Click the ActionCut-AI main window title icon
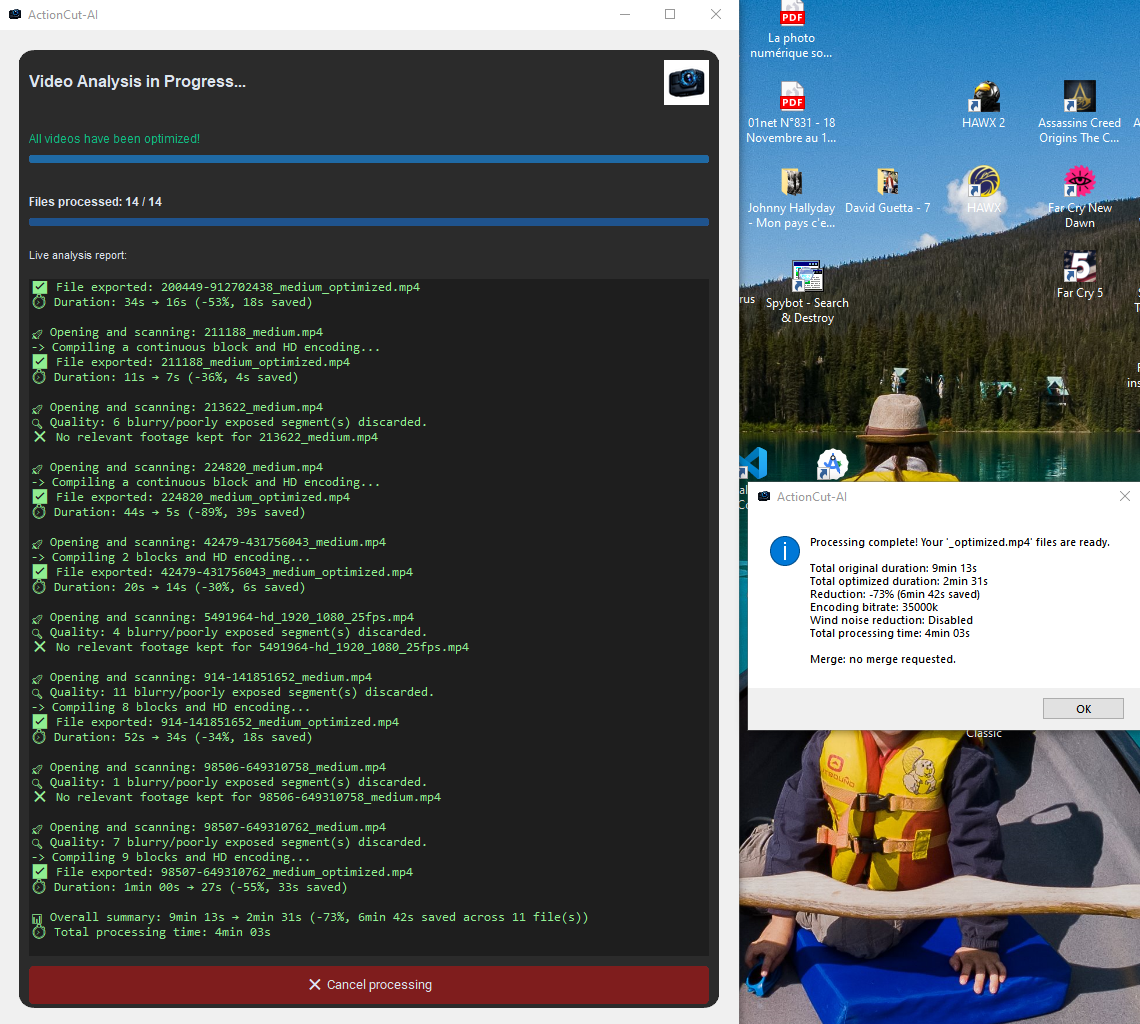Image resolution: width=1140 pixels, height=1024 pixels. (15, 15)
